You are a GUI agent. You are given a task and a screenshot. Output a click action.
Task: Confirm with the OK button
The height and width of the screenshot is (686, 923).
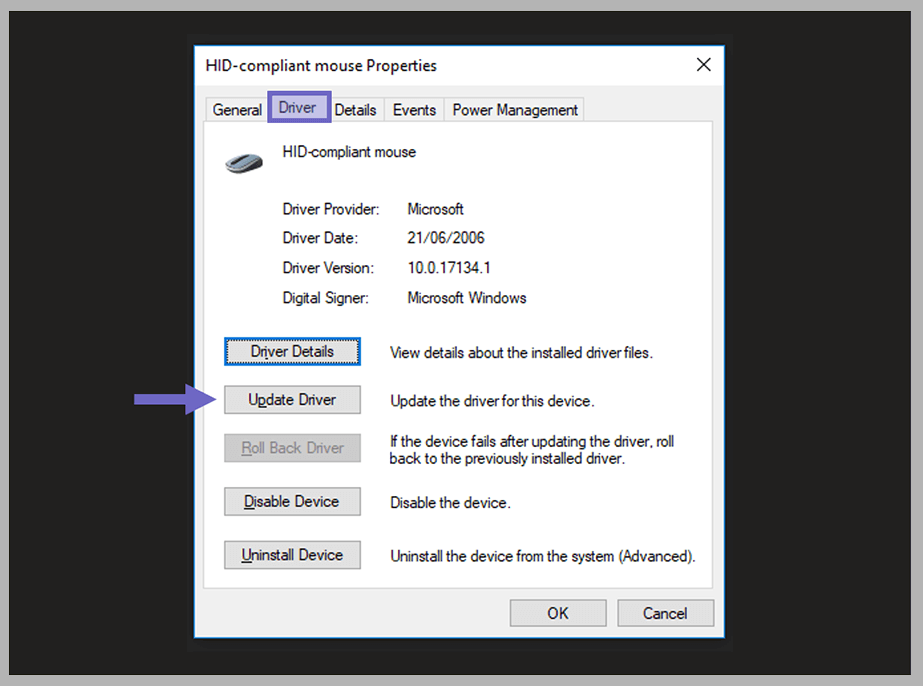[x=557, y=612]
